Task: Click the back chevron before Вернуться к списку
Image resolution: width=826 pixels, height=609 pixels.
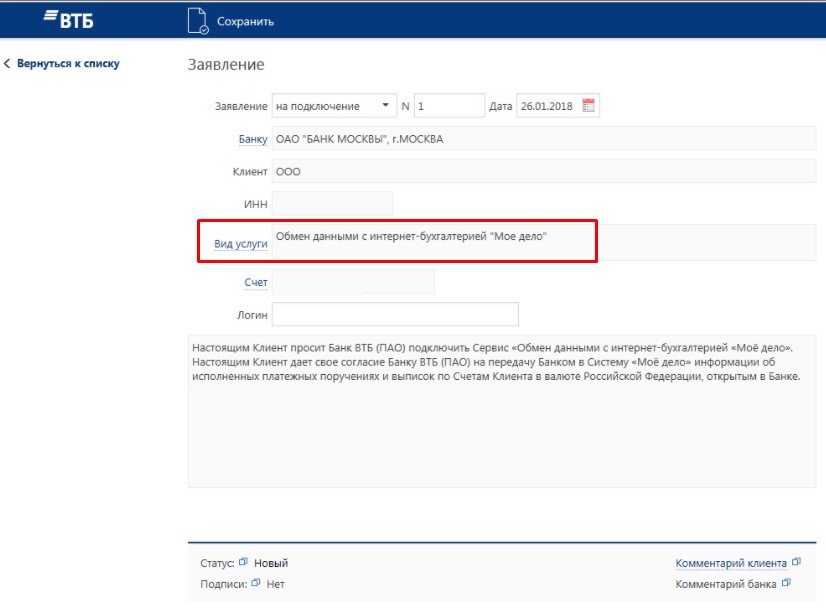Action: click(7, 64)
